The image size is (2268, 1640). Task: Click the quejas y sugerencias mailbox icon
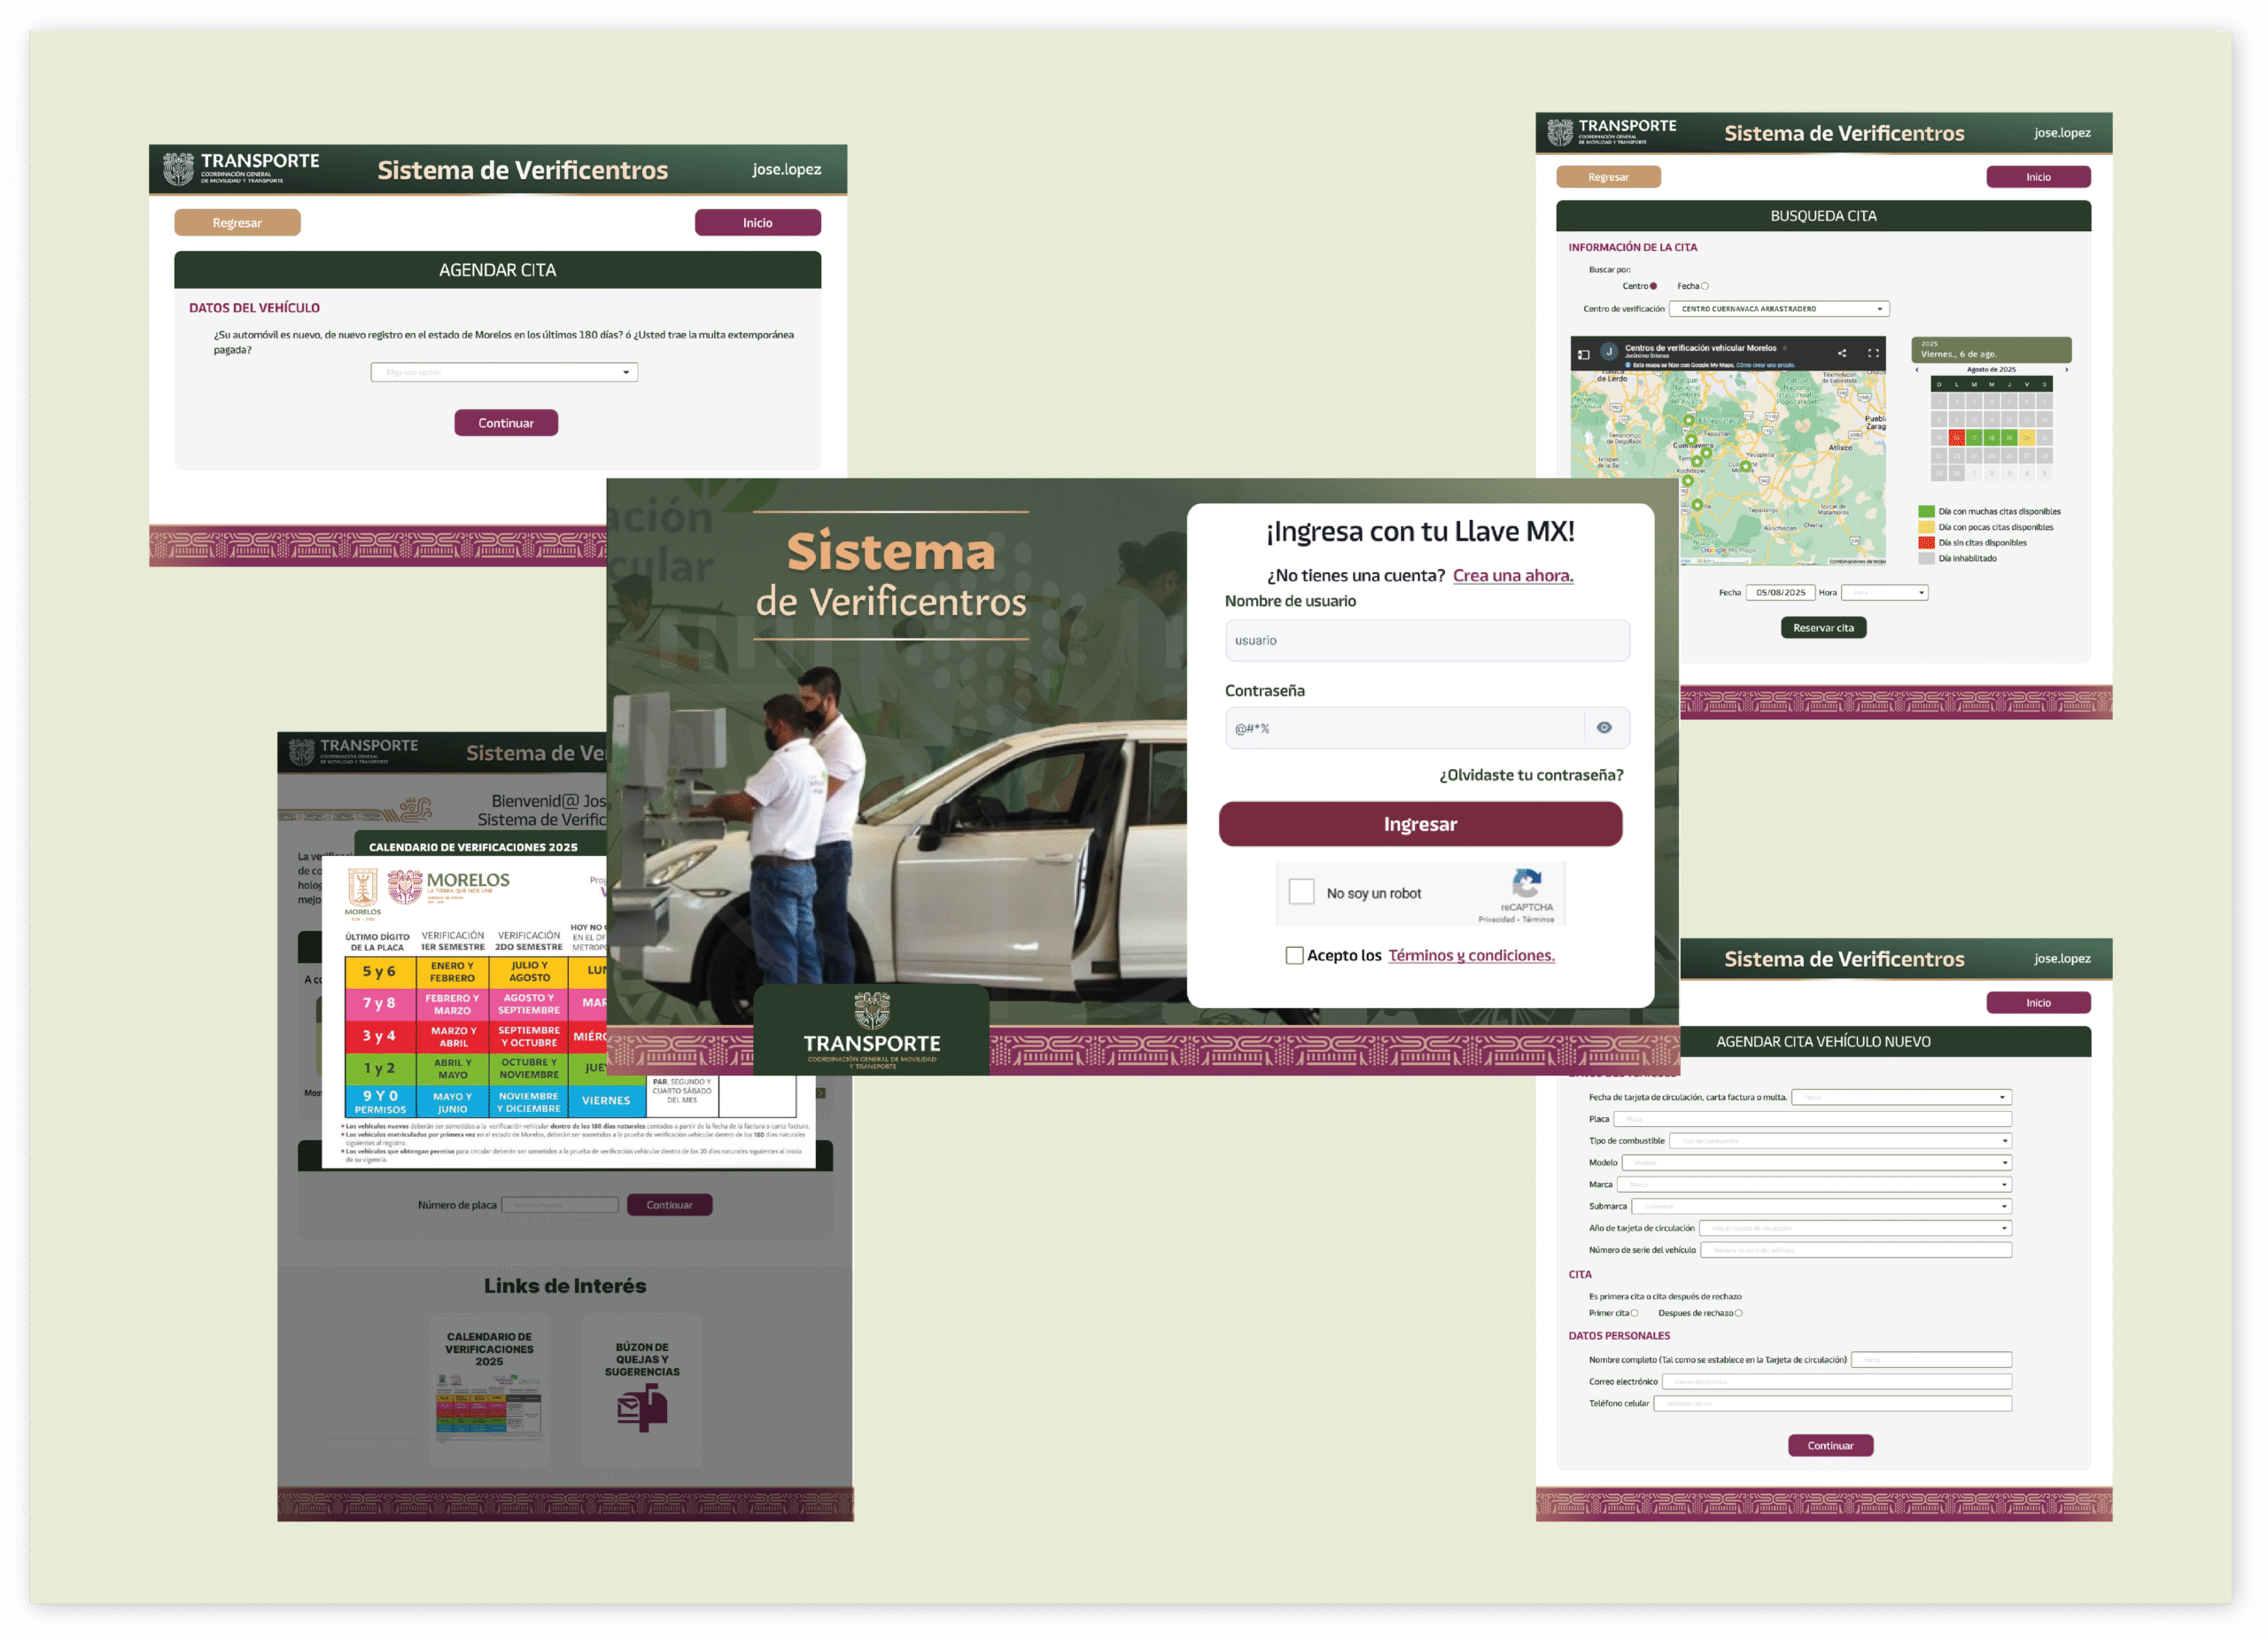click(641, 1408)
